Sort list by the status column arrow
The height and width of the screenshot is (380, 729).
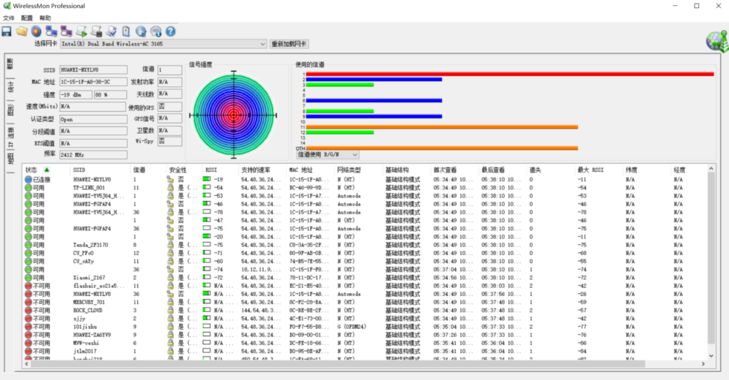point(46,170)
